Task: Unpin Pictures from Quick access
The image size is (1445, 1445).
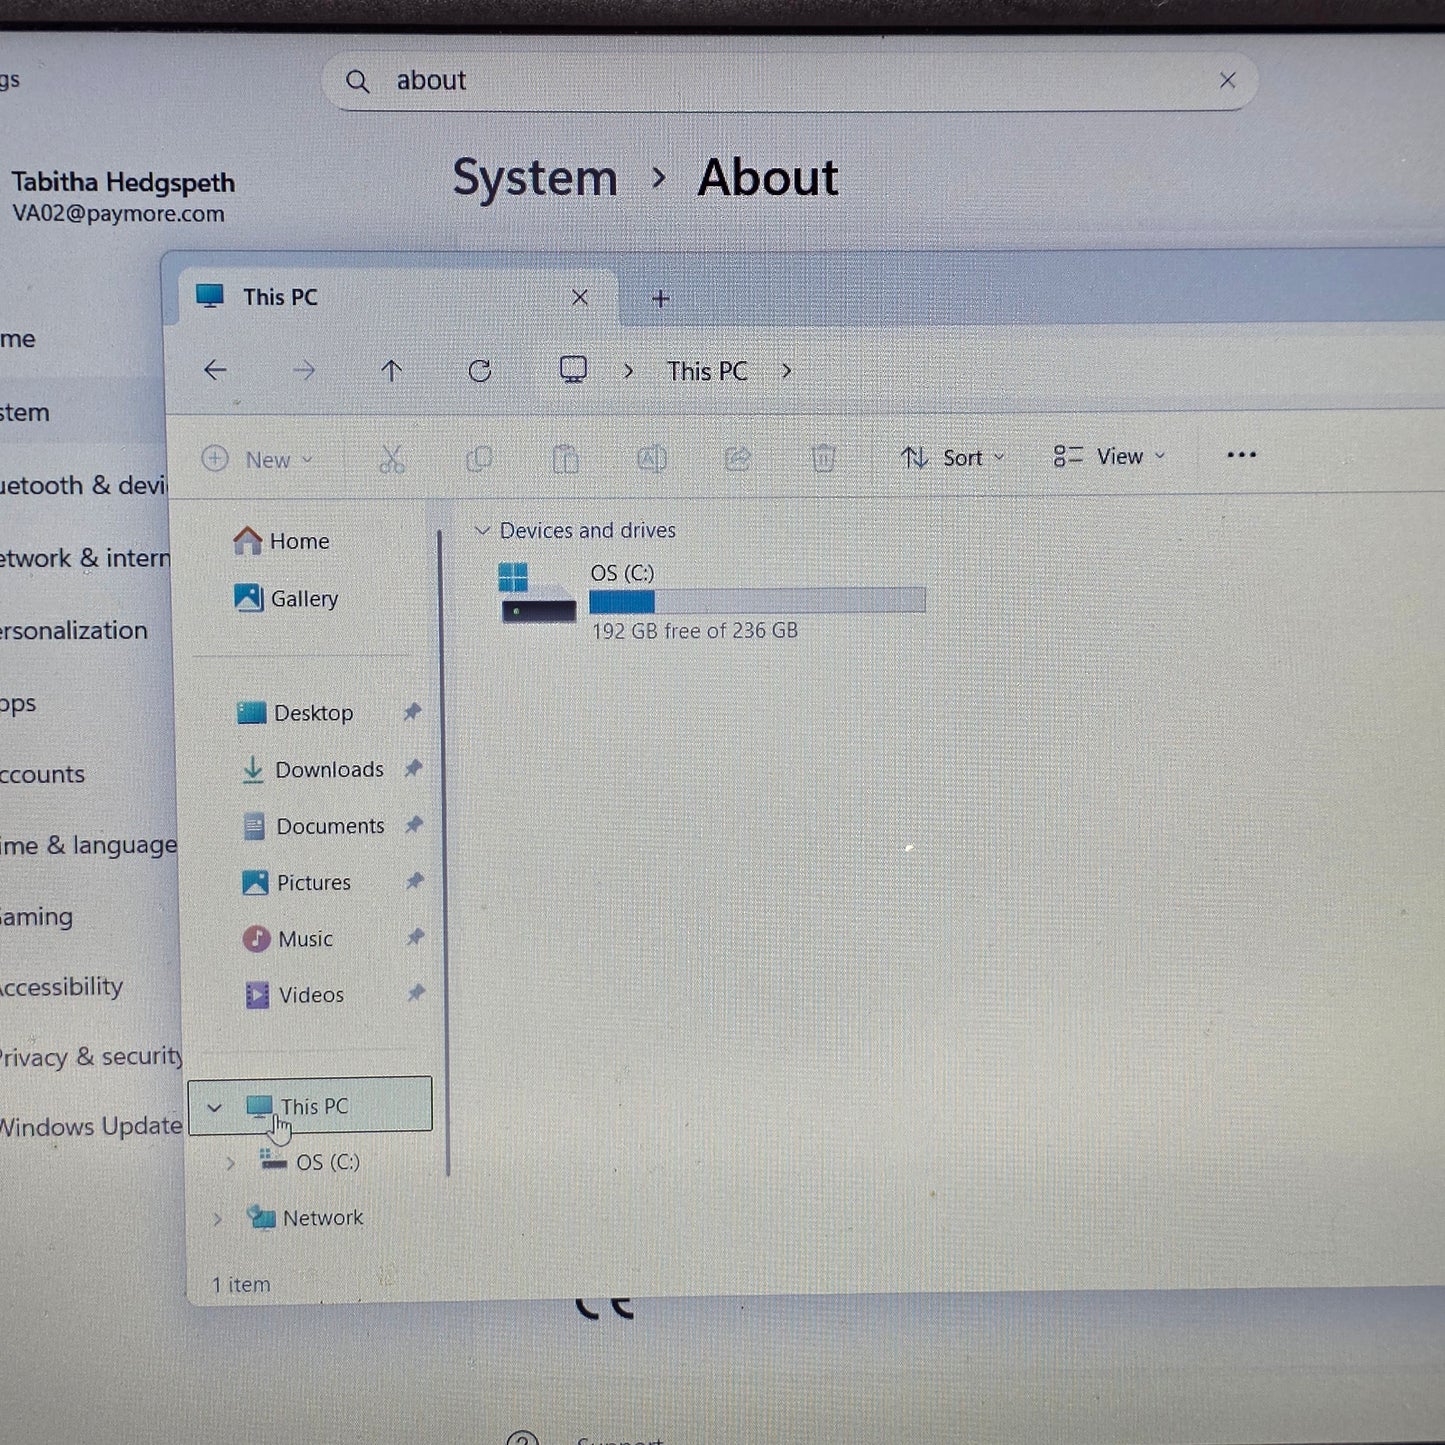Action: point(414,881)
